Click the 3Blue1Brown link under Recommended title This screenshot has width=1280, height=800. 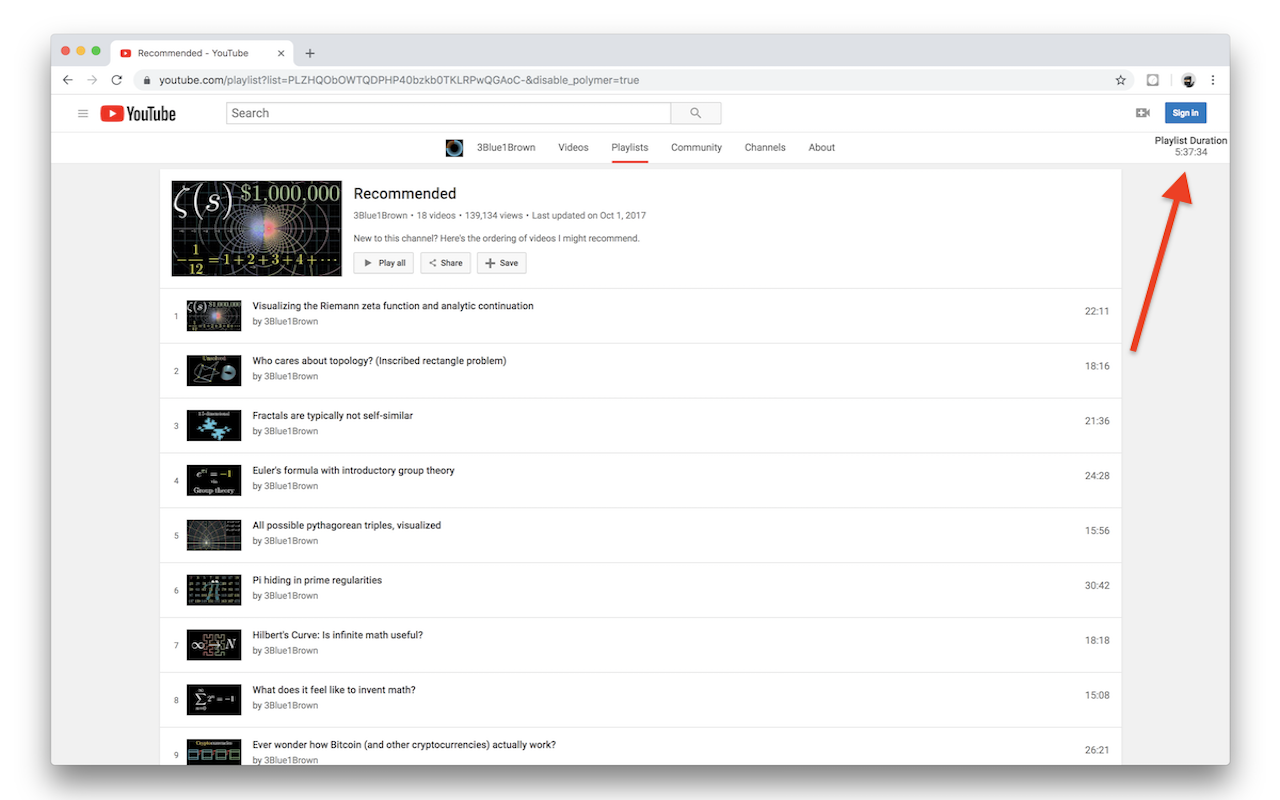coord(381,216)
